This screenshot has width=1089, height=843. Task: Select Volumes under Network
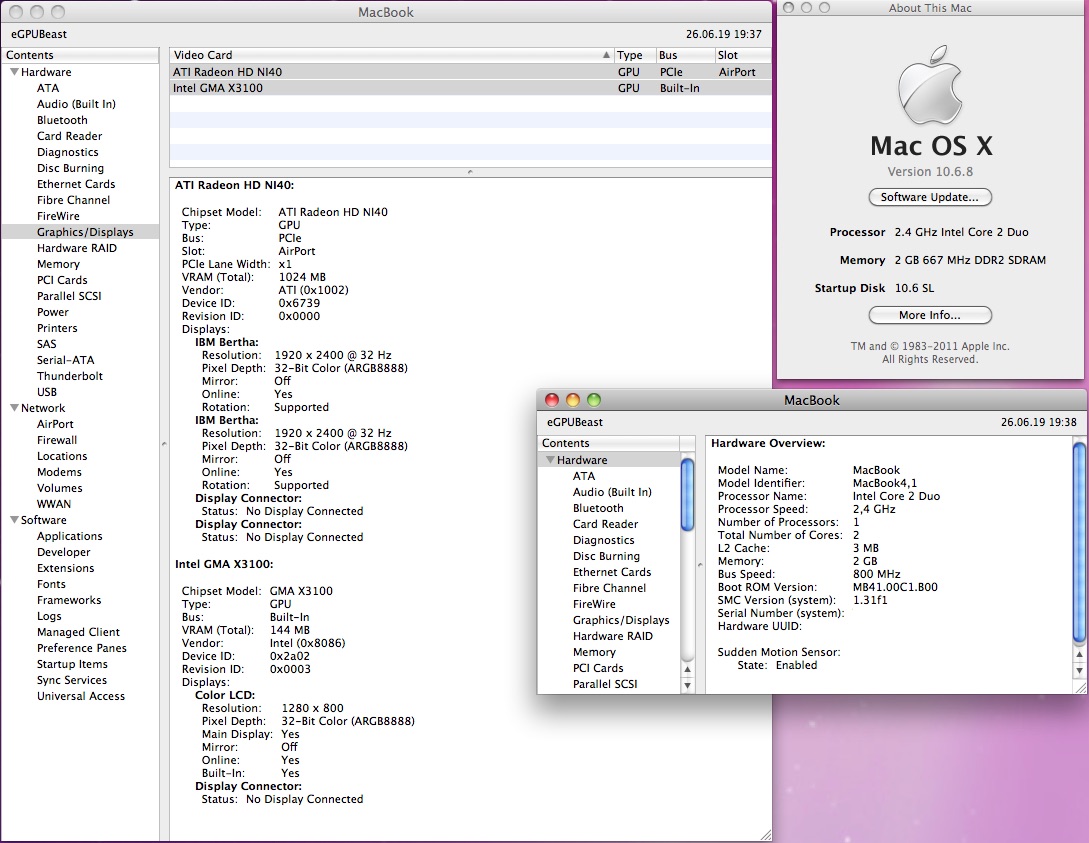click(59, 487)
